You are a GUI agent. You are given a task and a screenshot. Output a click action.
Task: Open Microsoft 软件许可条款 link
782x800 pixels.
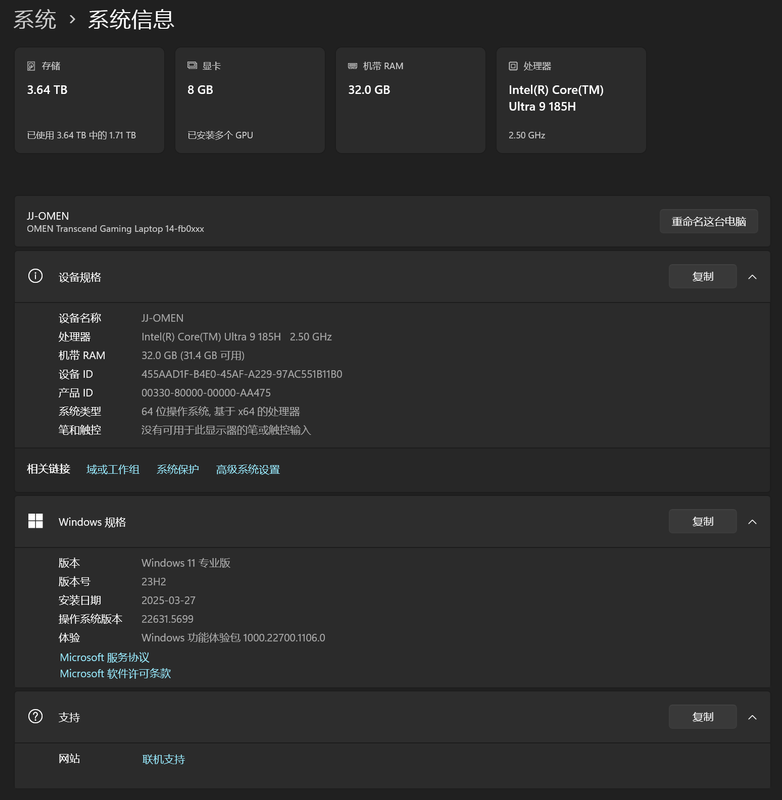[115, 674]
